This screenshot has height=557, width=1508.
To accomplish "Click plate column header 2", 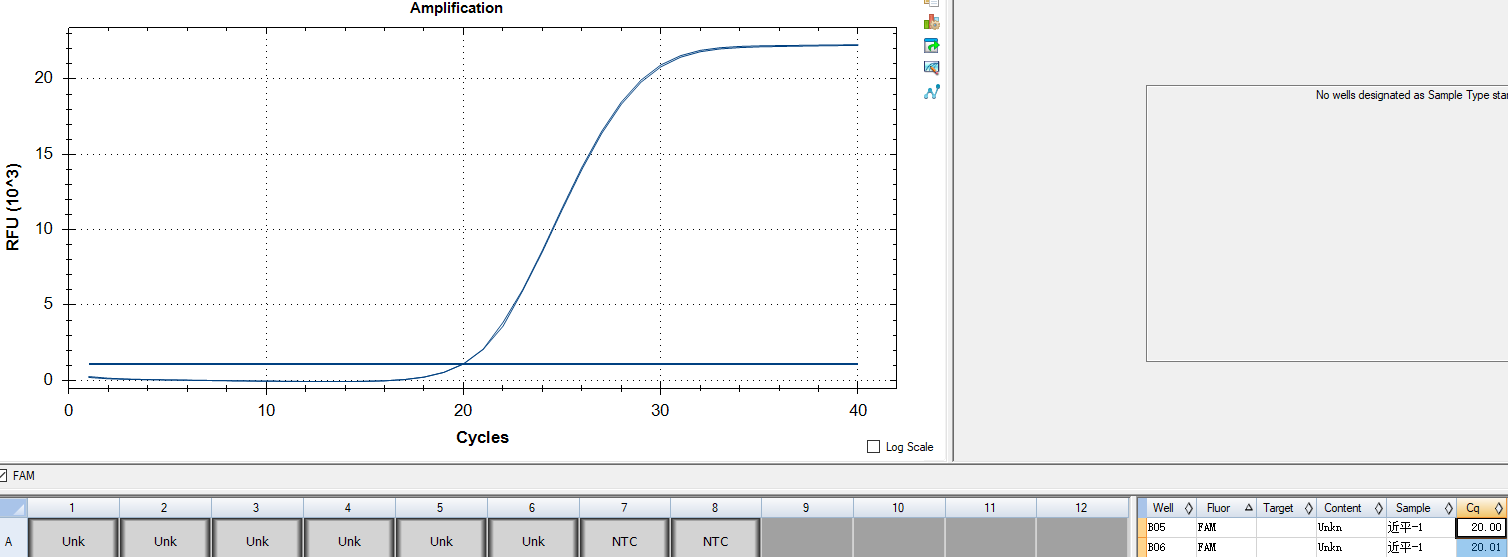I will (x=165, y=508).
